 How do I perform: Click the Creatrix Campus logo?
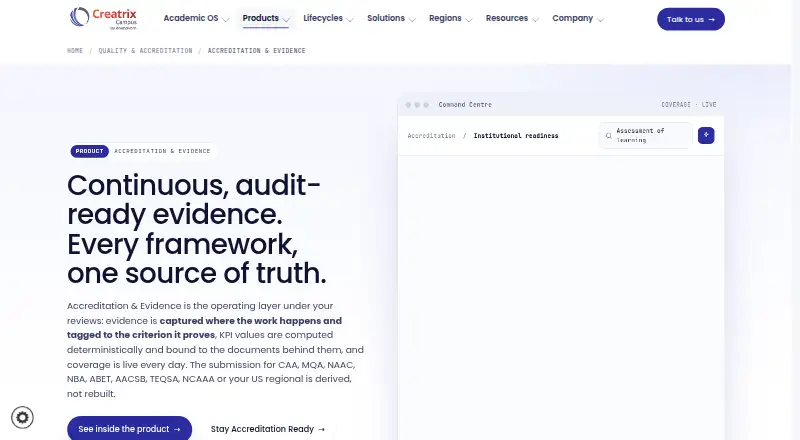(104, 18)
